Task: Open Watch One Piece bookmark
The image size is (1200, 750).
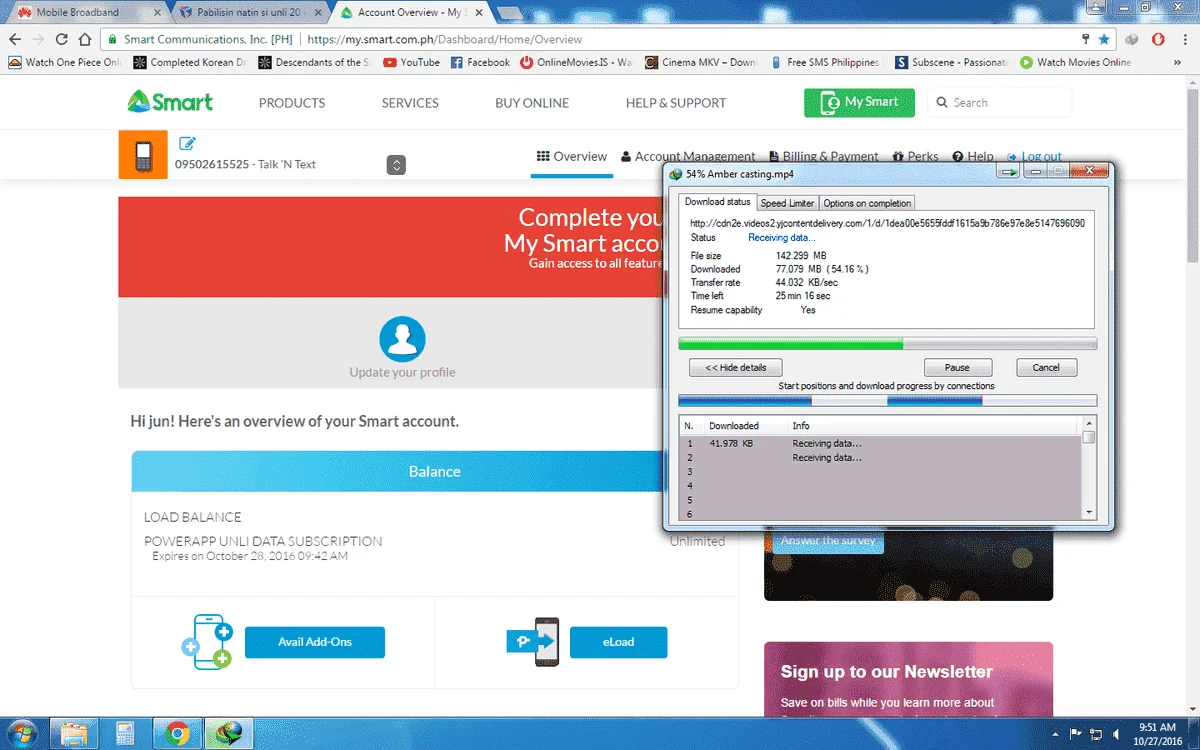Action: click(64, 62)
